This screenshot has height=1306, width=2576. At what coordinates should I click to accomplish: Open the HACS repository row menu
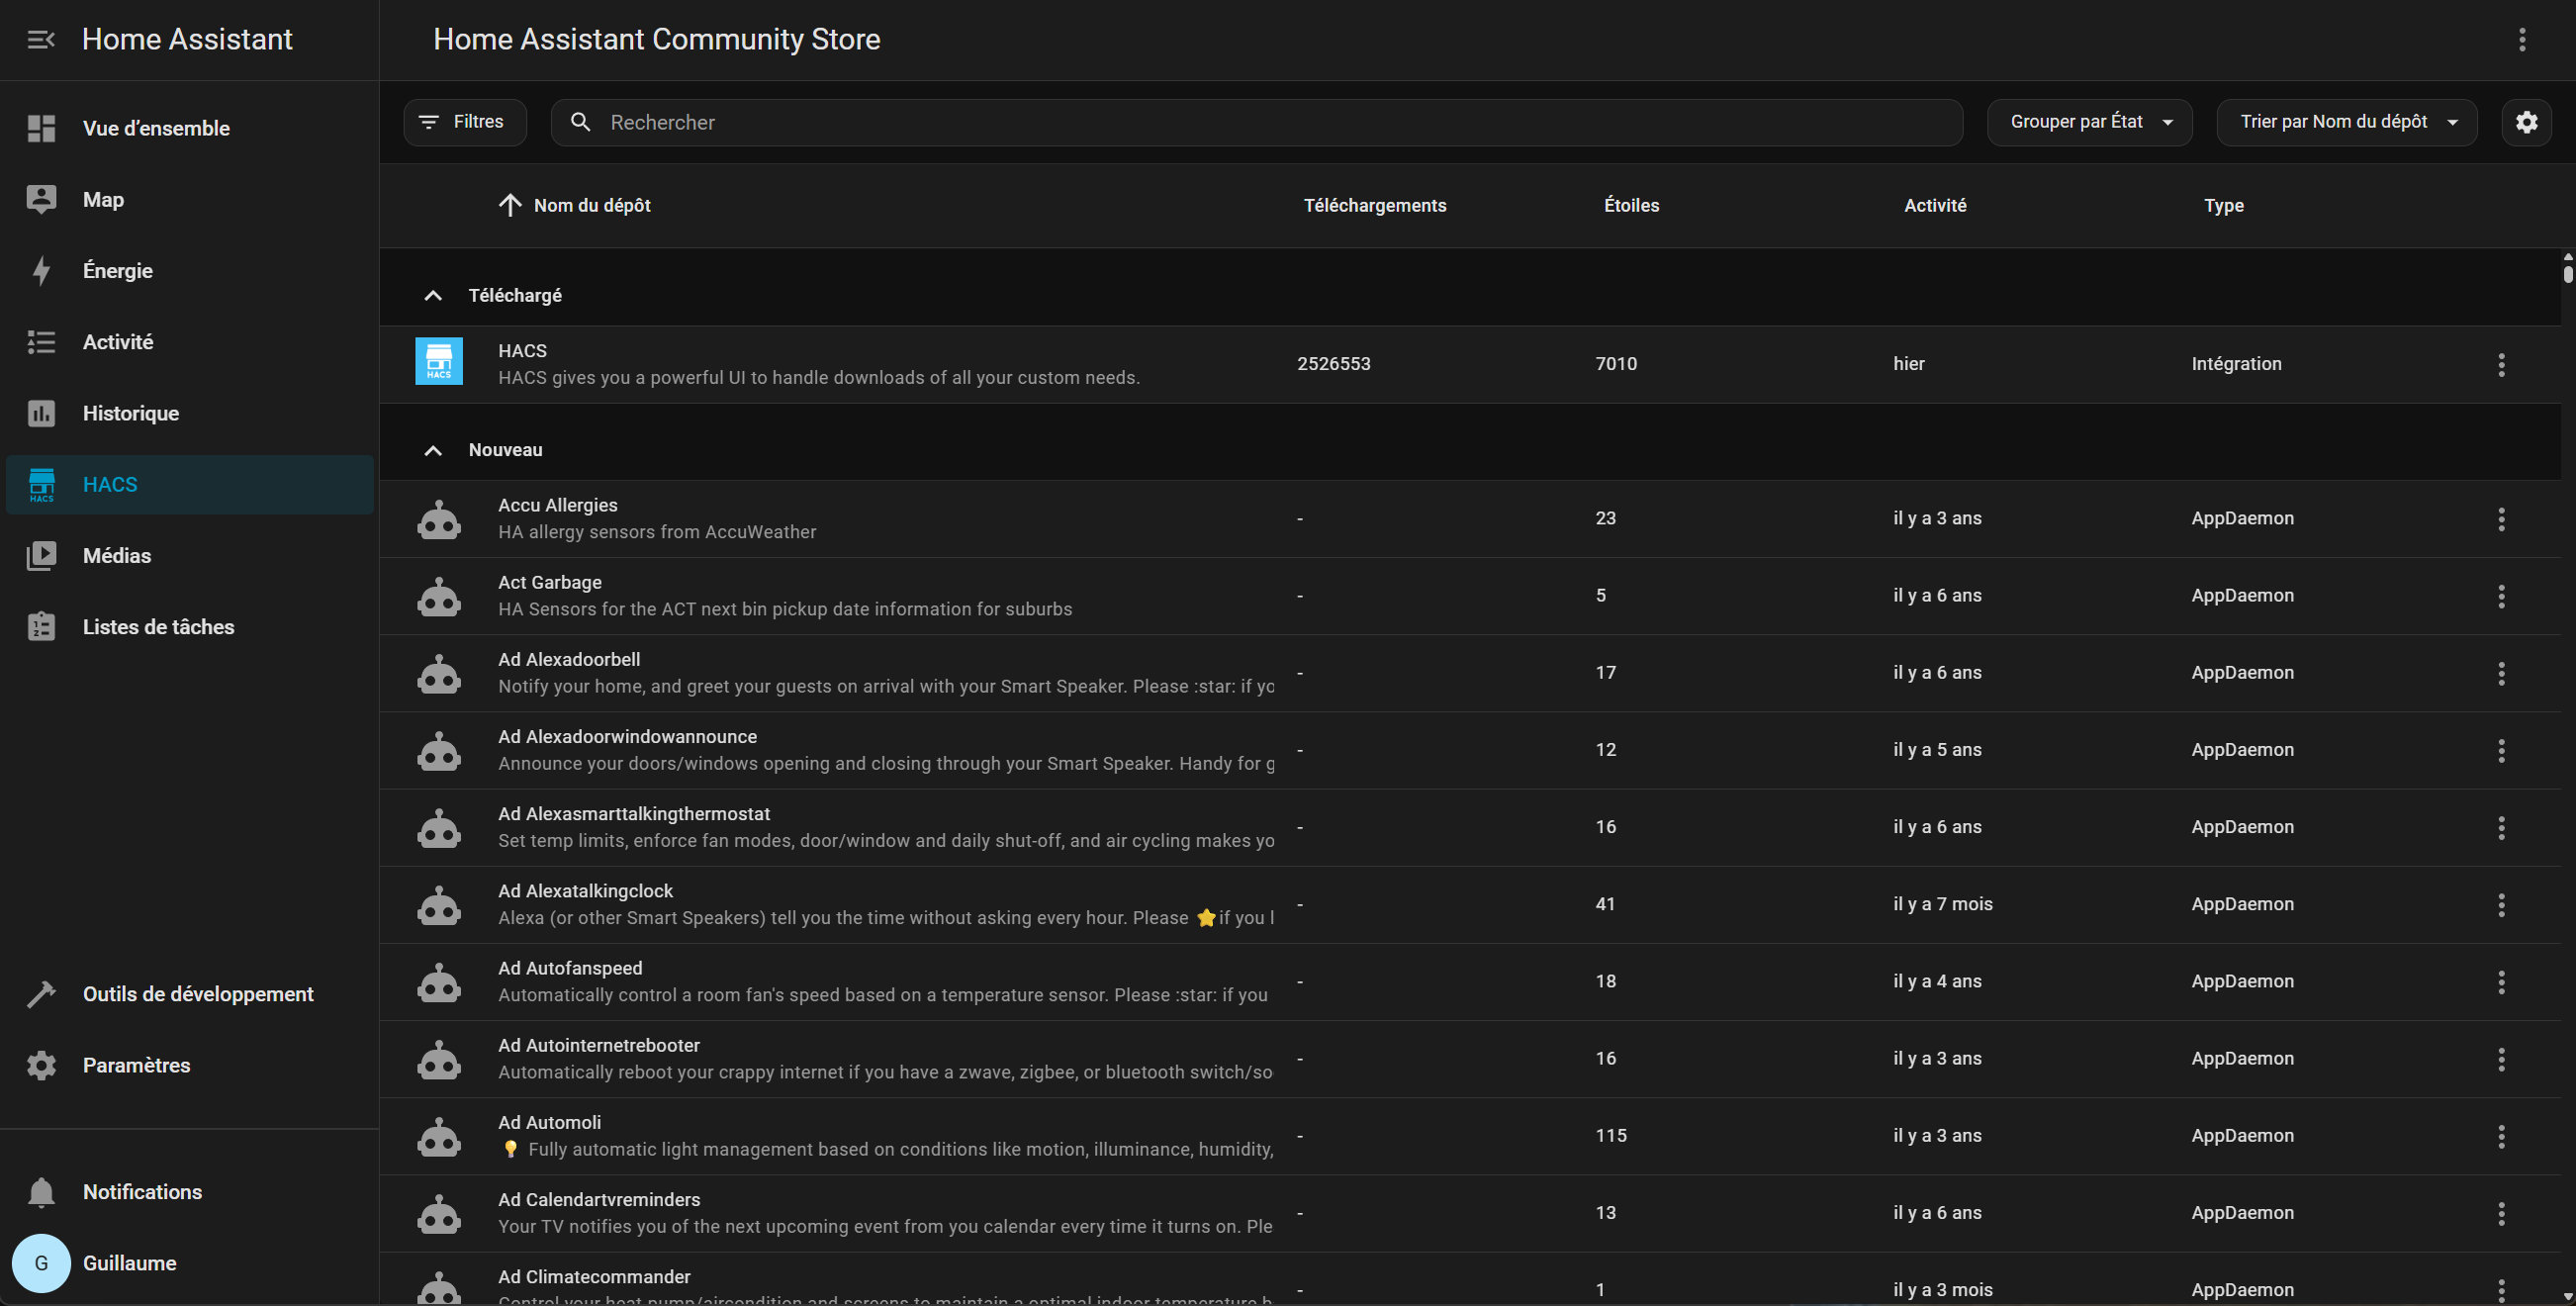[x=2501, y=365]
